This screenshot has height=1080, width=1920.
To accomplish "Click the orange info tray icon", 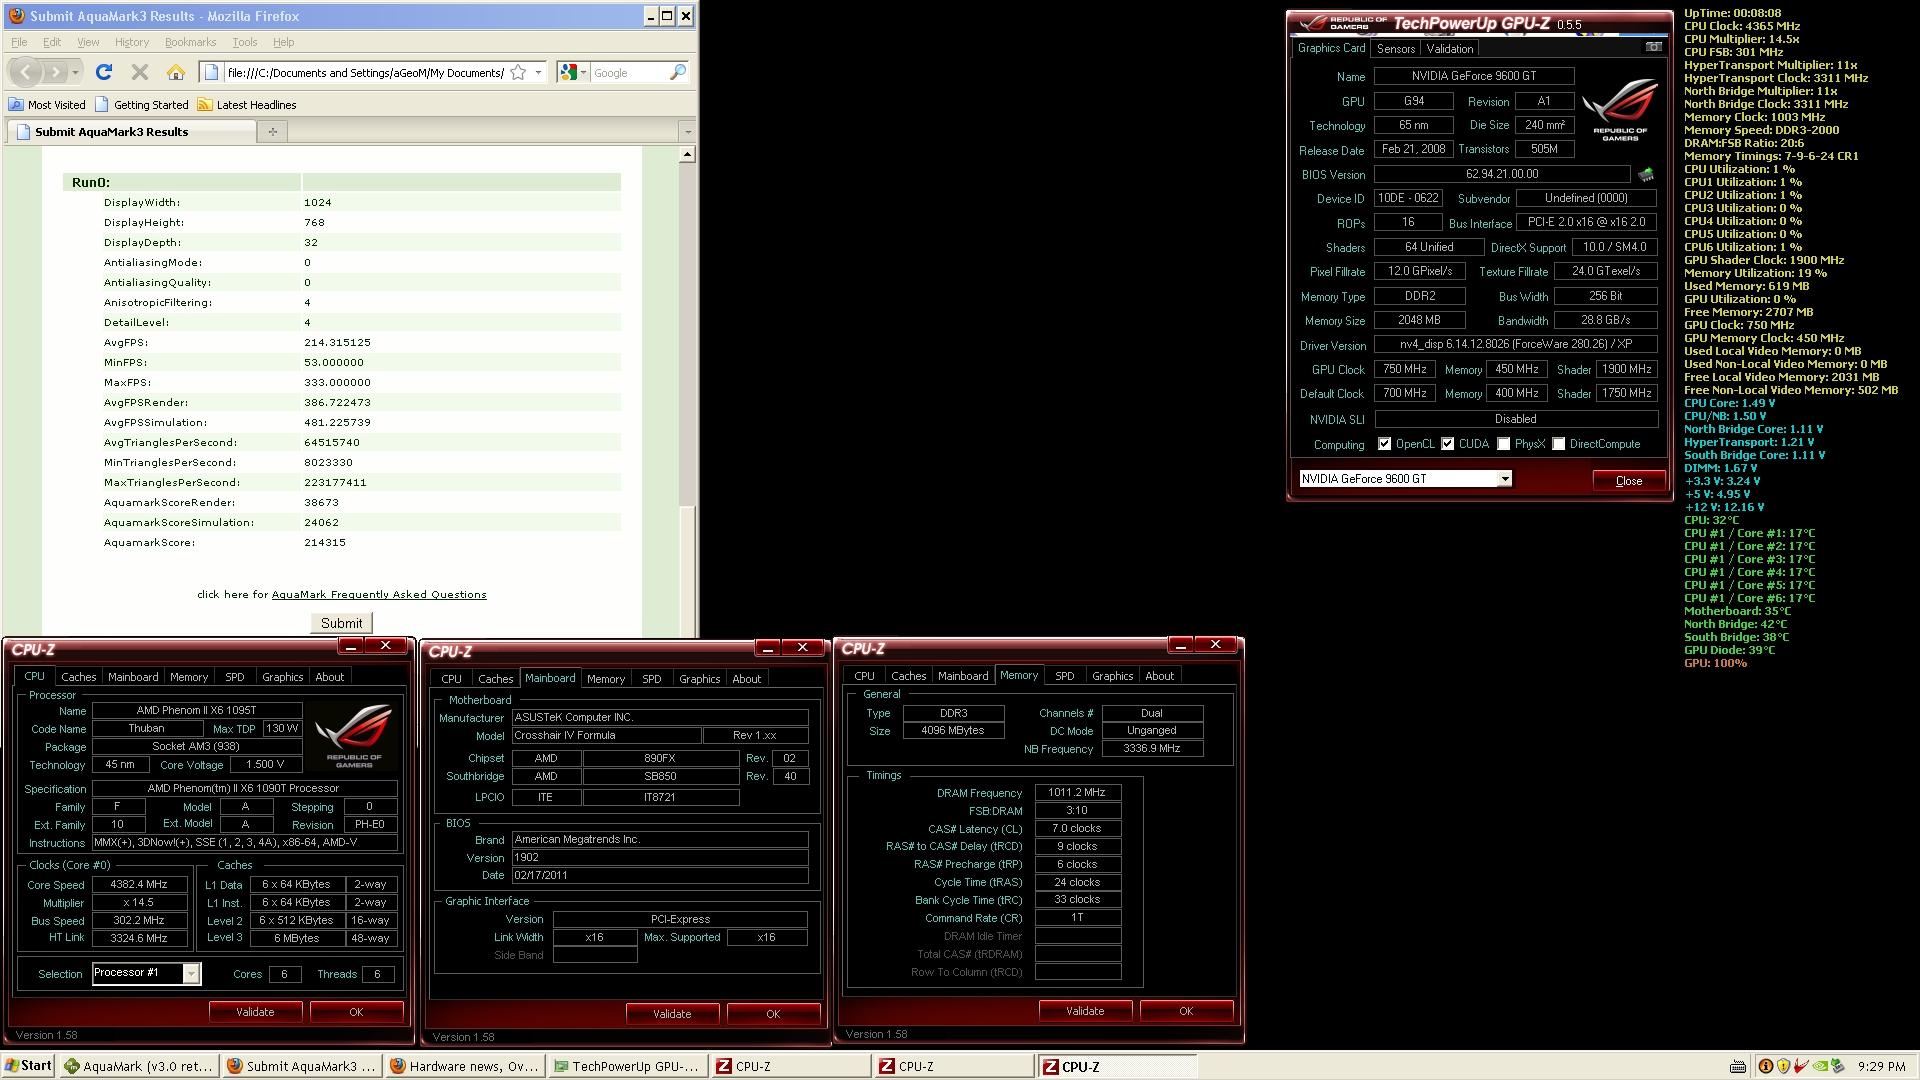I will (1766, 1066).
